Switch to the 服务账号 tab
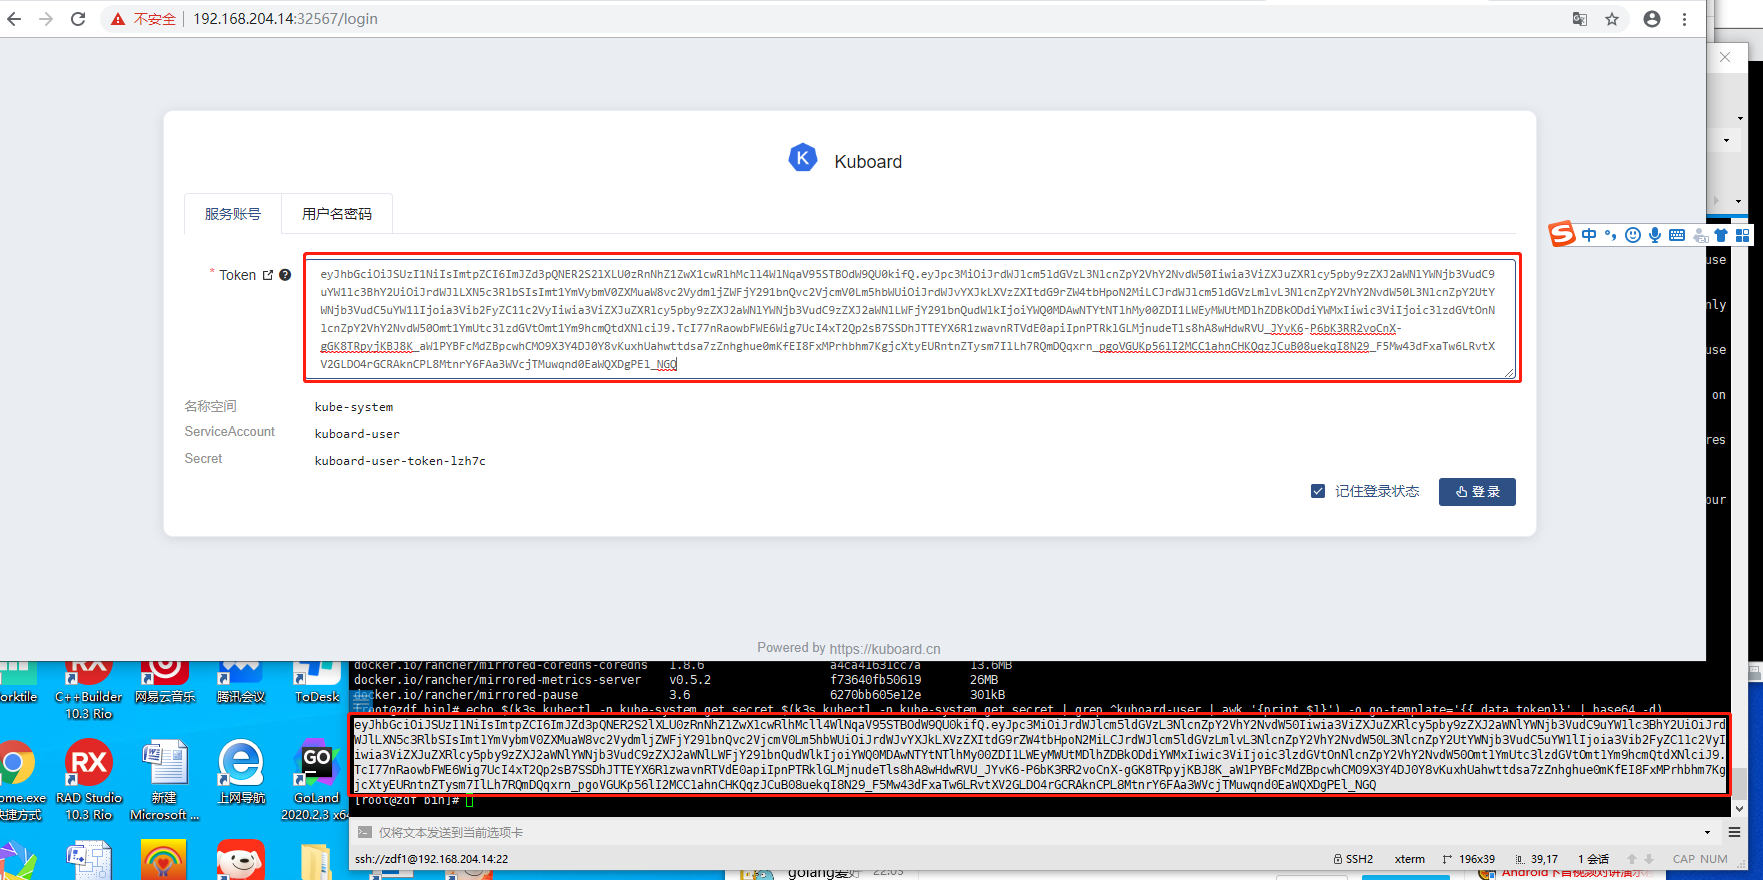 [233, 214]
